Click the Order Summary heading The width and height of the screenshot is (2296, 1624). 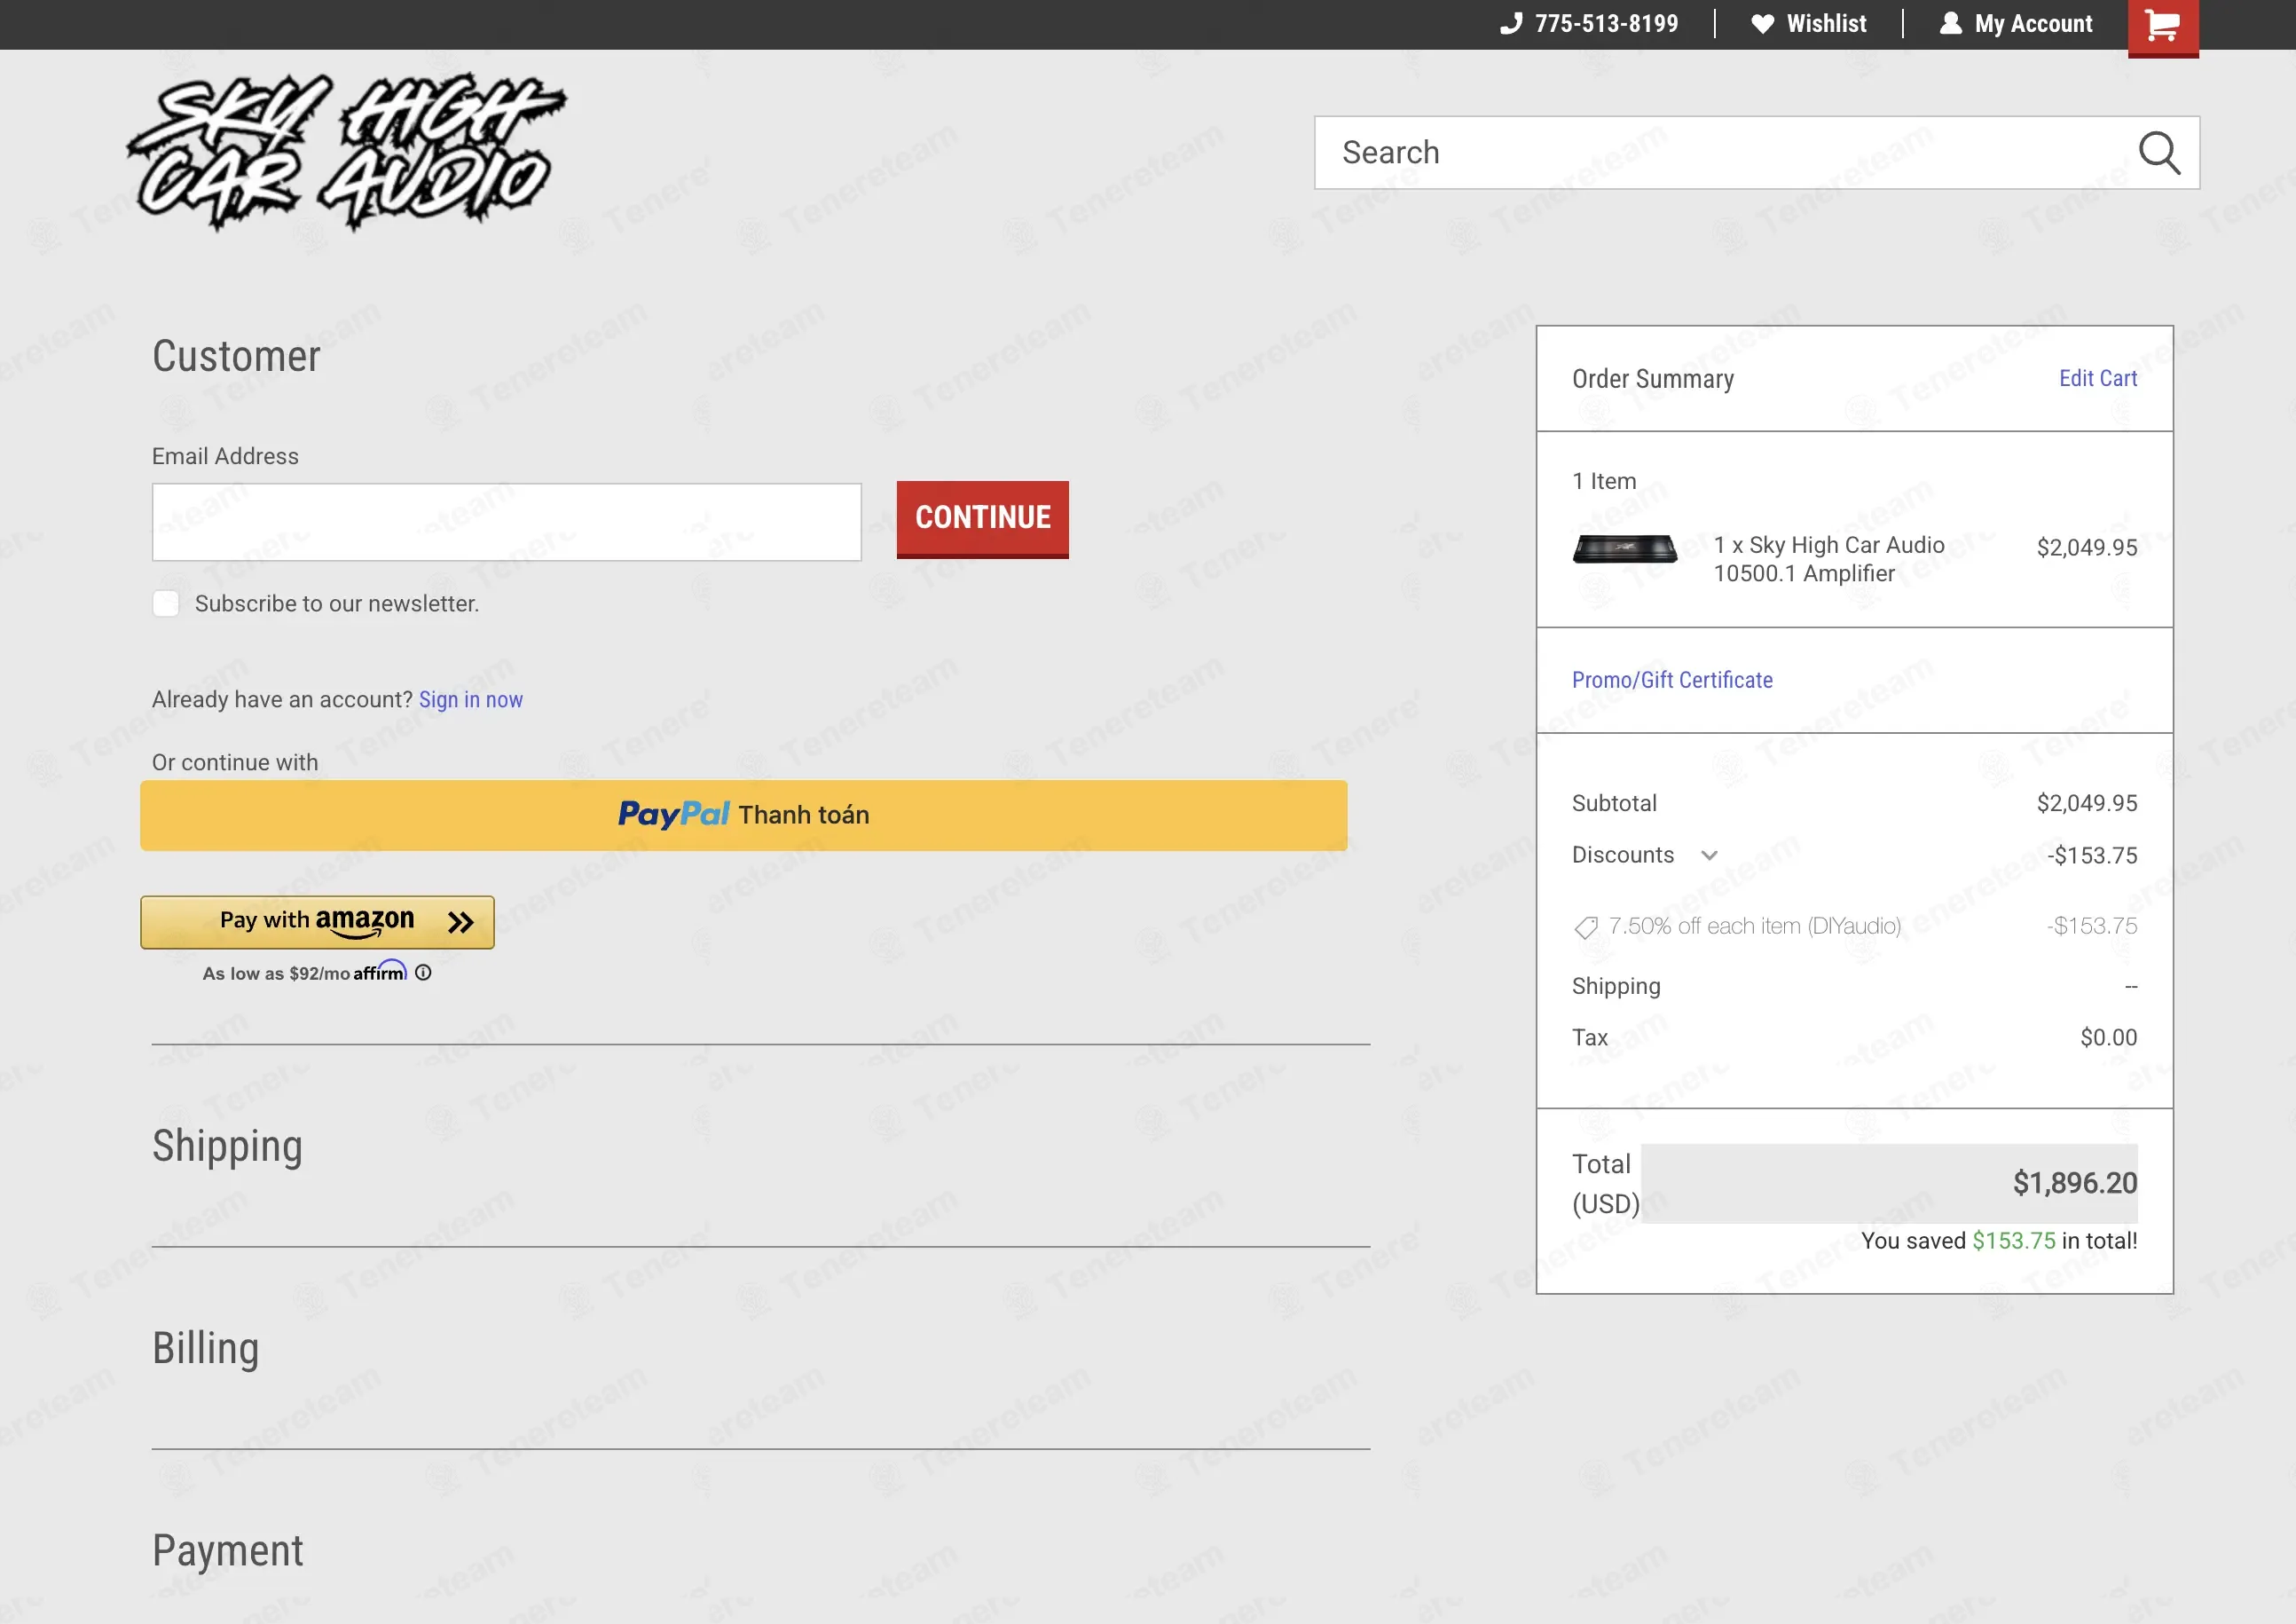pos(1653,379)
